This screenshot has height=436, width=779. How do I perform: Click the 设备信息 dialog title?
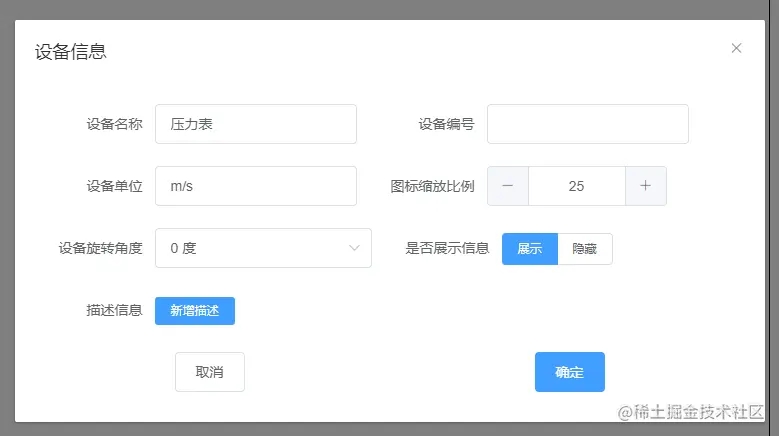pos(71,52)
